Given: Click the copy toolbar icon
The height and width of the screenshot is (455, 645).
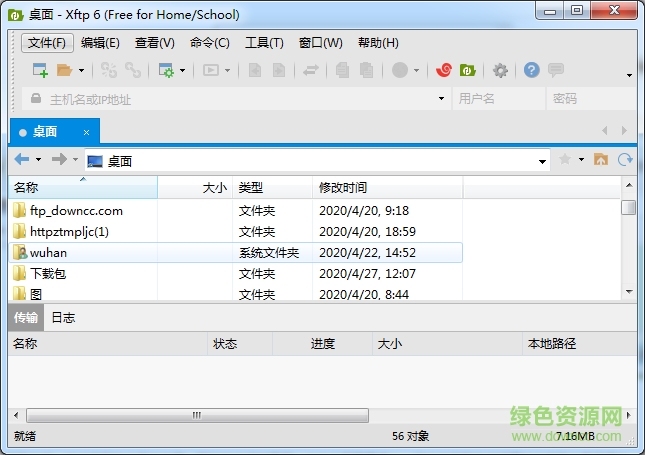Looking at the screenshot, I should click(342, 70).
